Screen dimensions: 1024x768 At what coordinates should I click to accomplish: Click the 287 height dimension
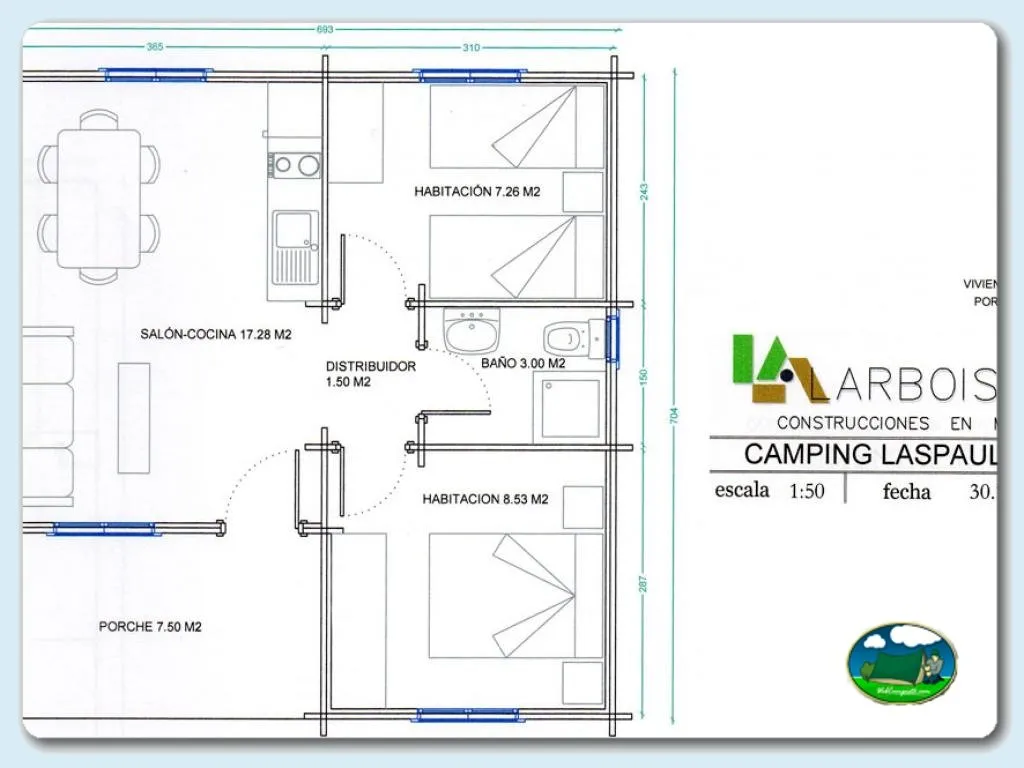pos(643,583)
